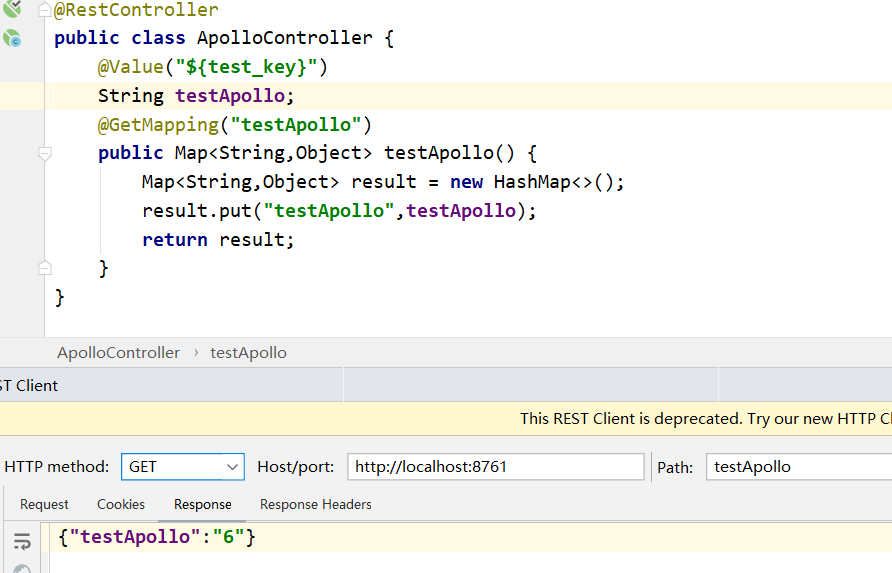Collapse the testApollo method using fold marker
The image size is (892, 573).
pos(44,154)
